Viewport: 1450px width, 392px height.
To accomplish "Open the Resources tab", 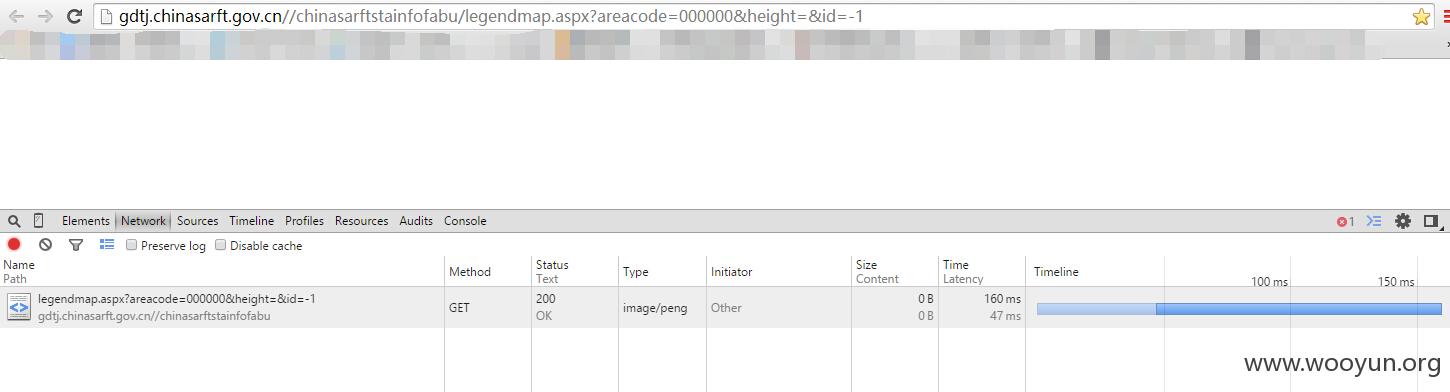I will 361,221.
